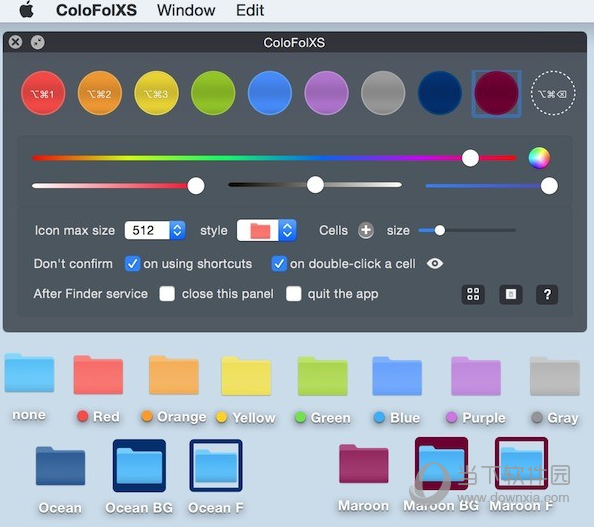Open the Window menu
594x527 pixels.
[x=186, y=10]
